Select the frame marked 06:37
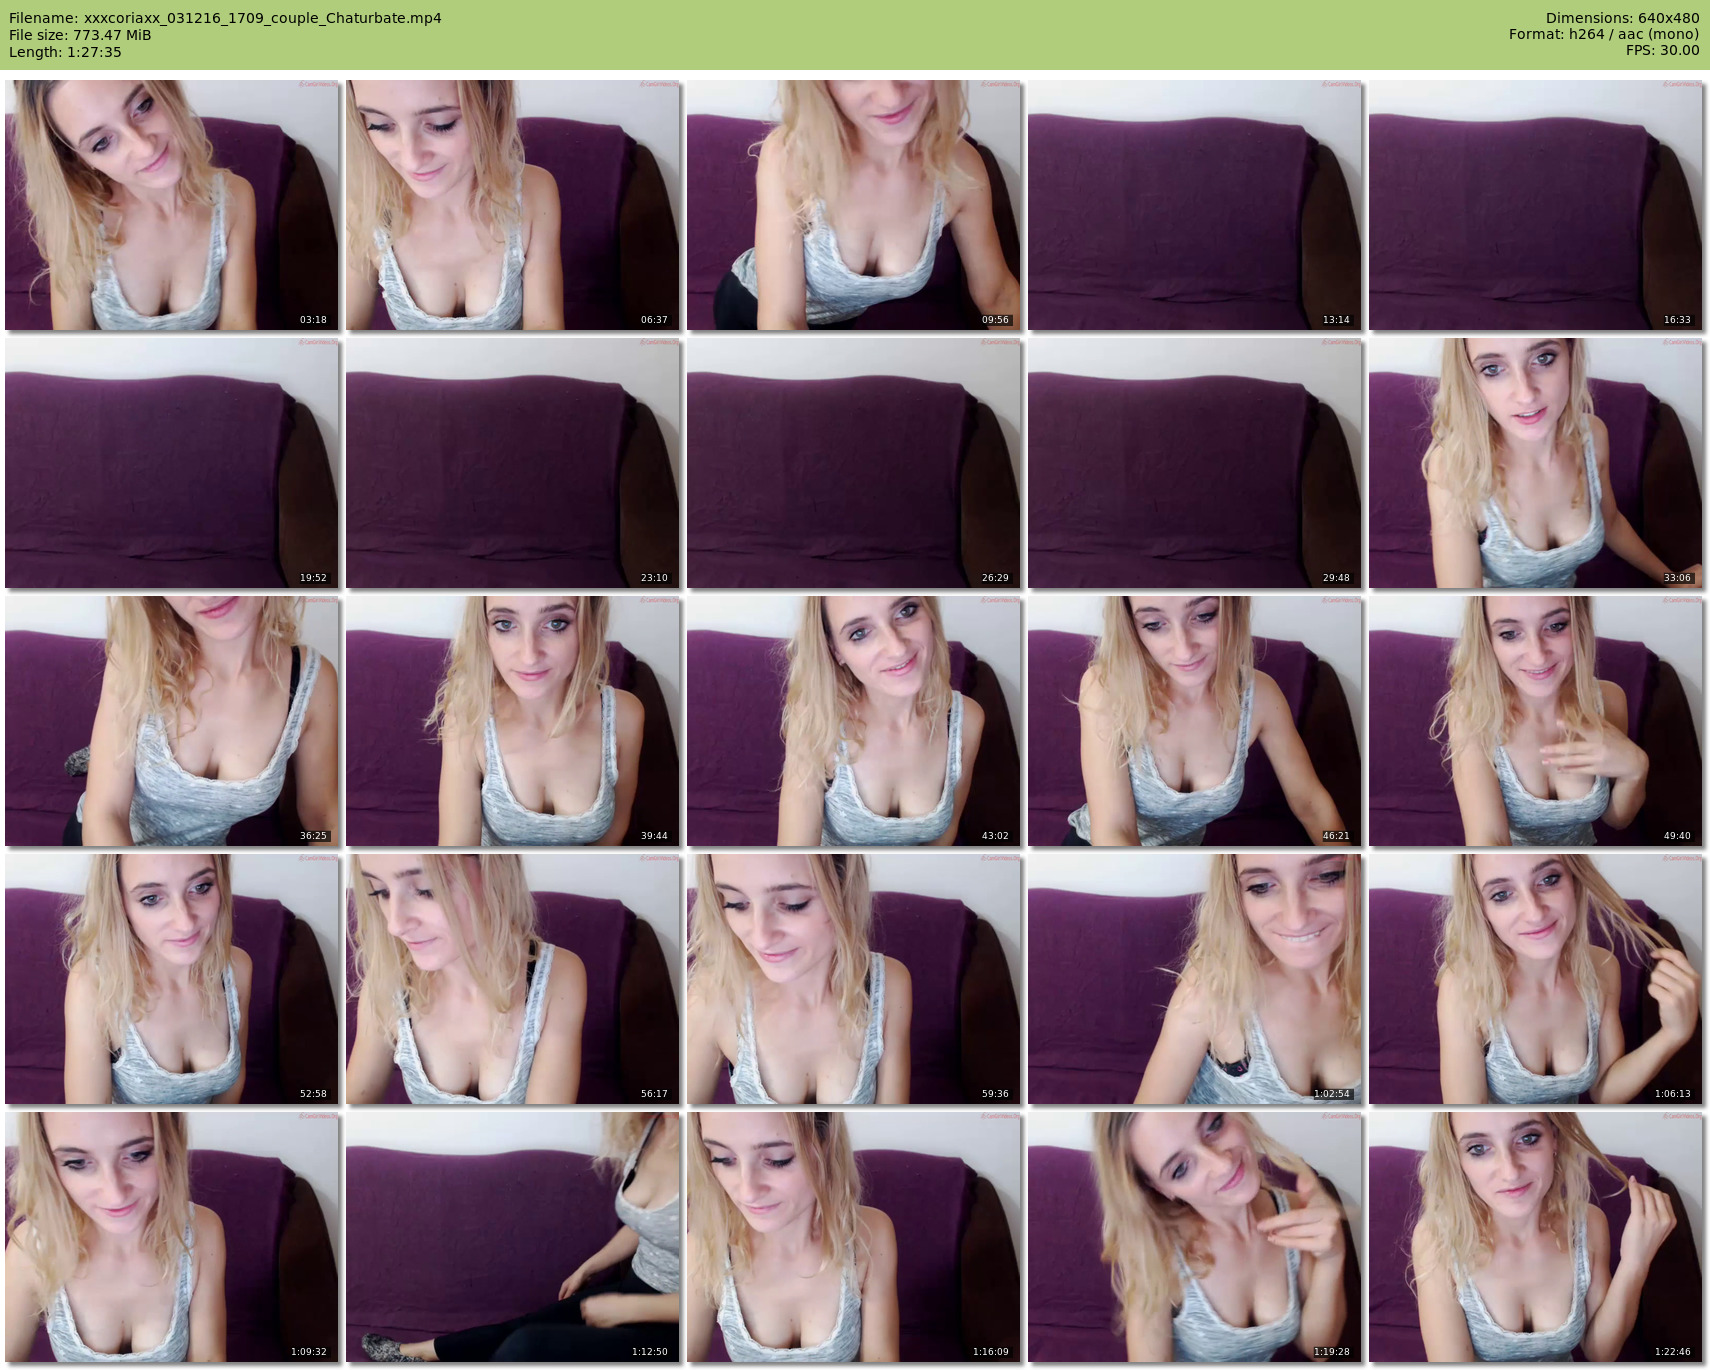 click(x=513, y=205)
